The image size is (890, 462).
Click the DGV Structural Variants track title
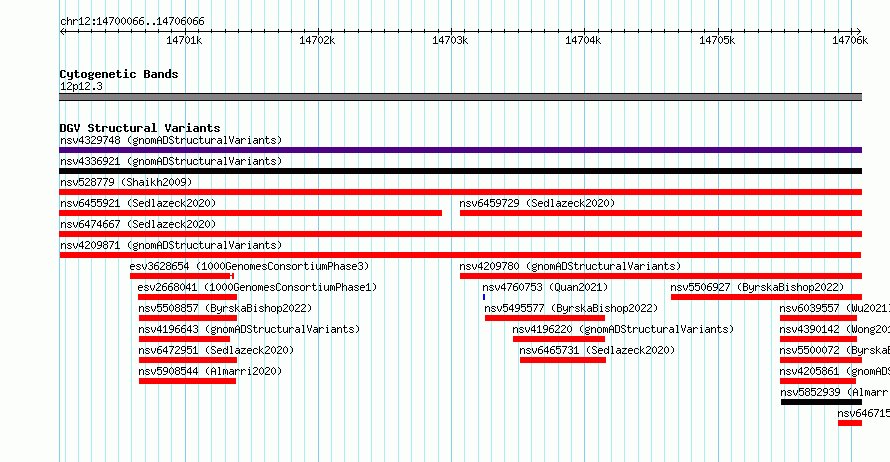pyautogui.click(x=140, y=128)
